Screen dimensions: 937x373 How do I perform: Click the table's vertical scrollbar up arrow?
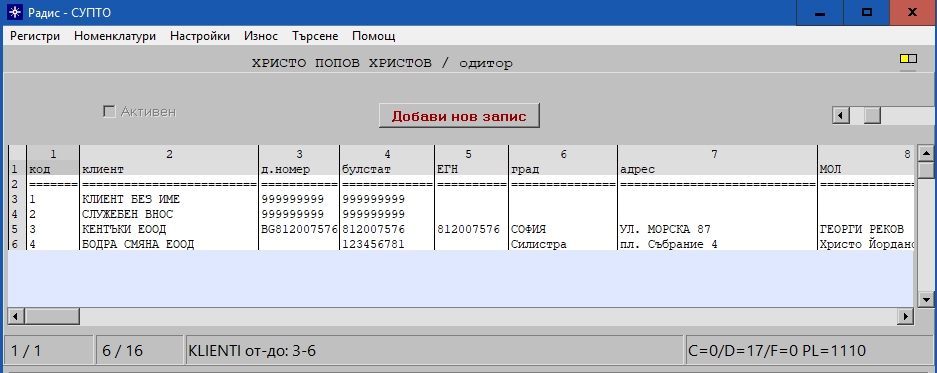click(926, 153)
